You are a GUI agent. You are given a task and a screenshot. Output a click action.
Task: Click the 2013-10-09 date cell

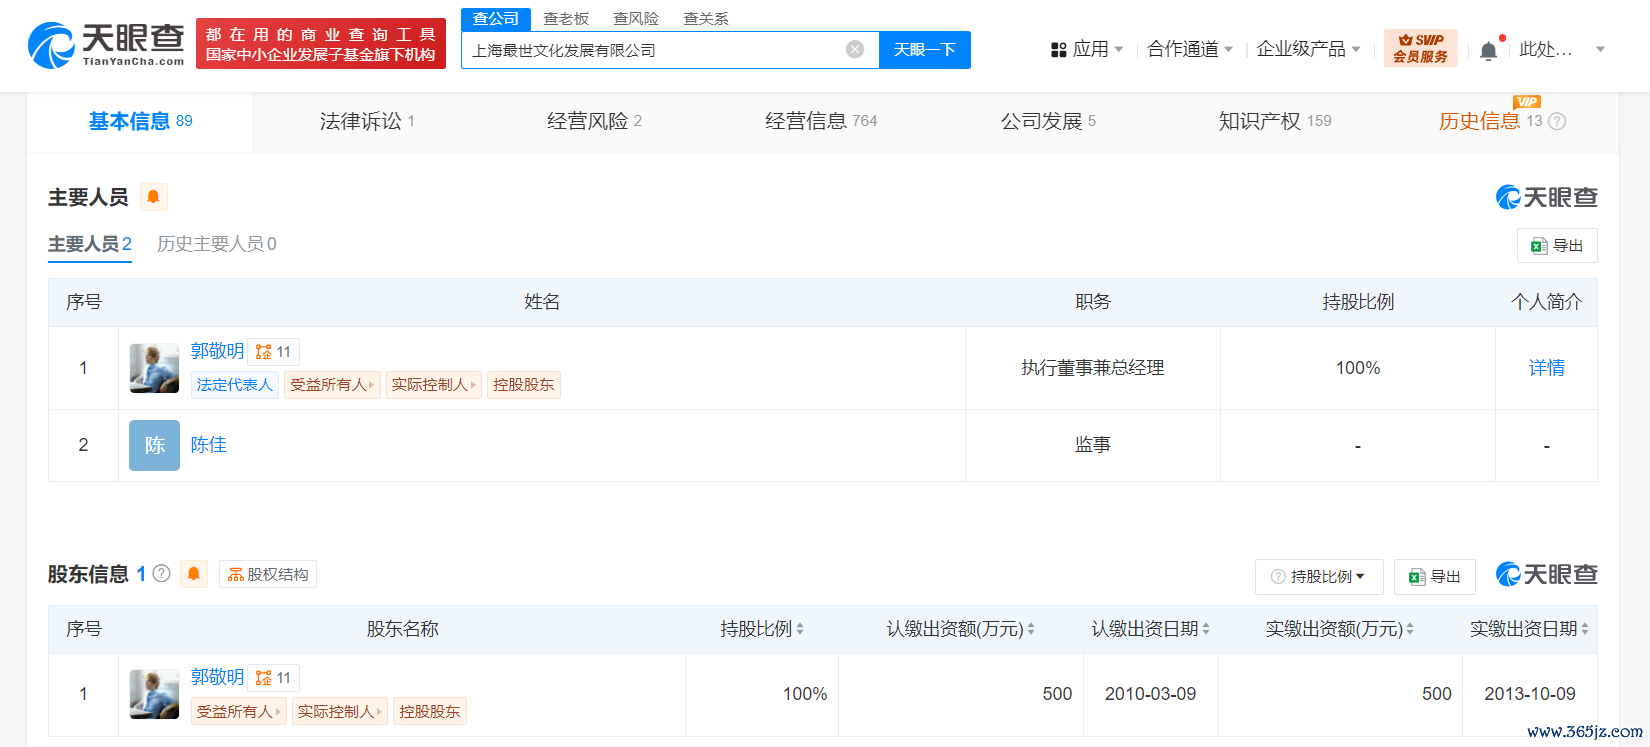[x=1530, y=694]
